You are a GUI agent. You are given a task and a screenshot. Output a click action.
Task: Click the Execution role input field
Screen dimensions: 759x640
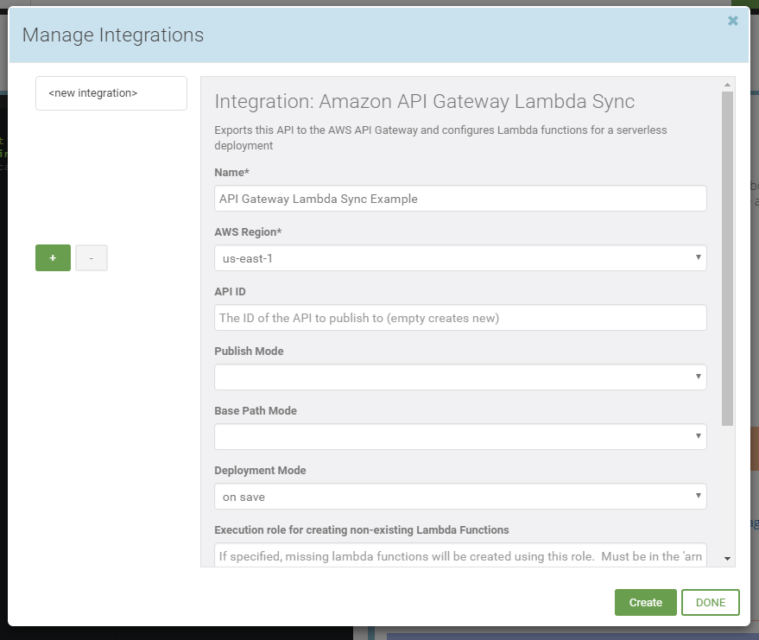(460, 555)
